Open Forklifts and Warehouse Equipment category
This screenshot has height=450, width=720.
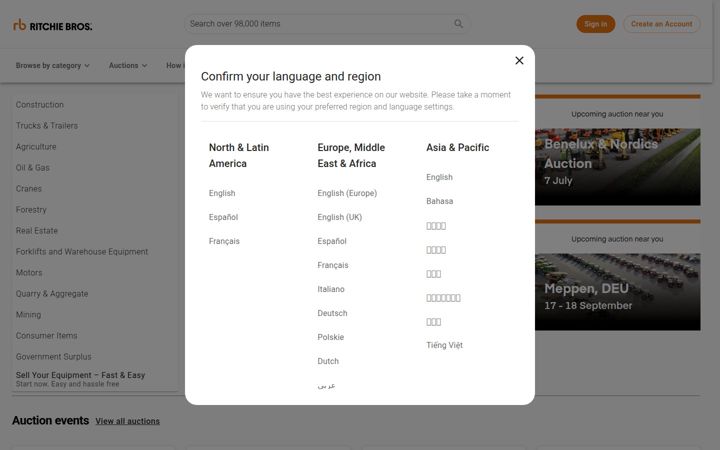(82, 252)
